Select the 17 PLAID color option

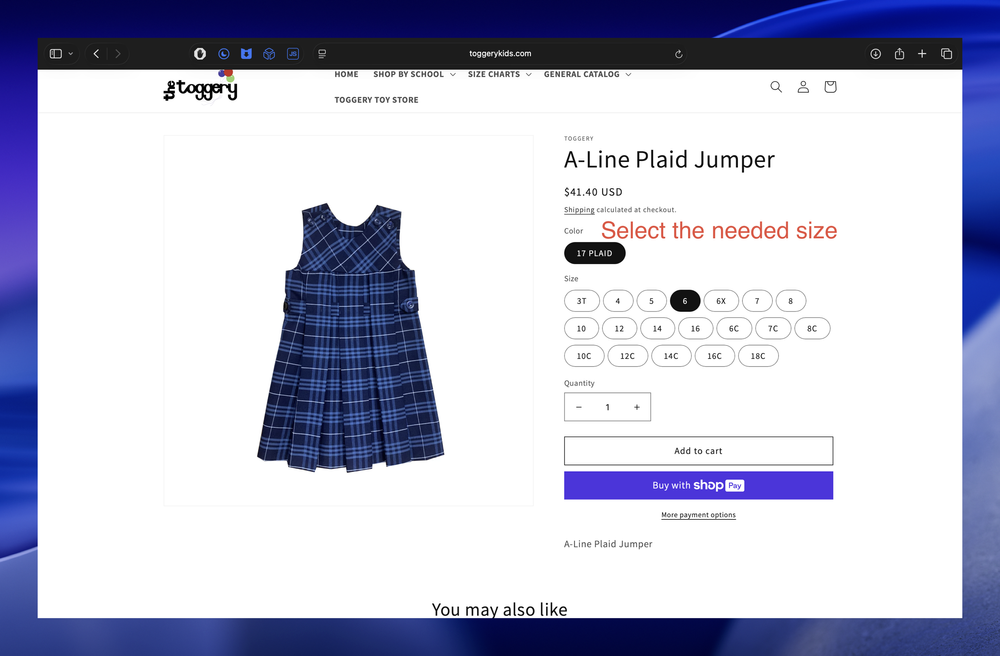pyautogui.click(x=594, y=253)
